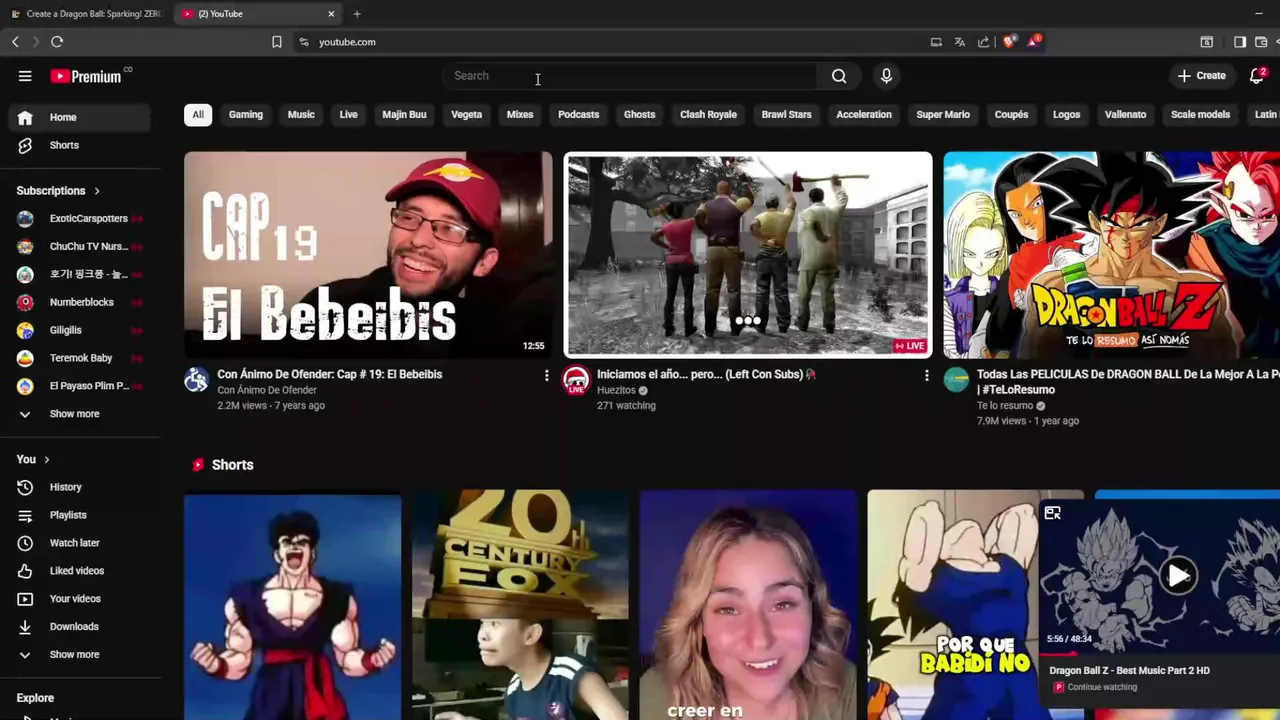Open ChuChu TV Nursery subscription channel
Screen dimensions: 1280x720
click(x=80, y=246)
